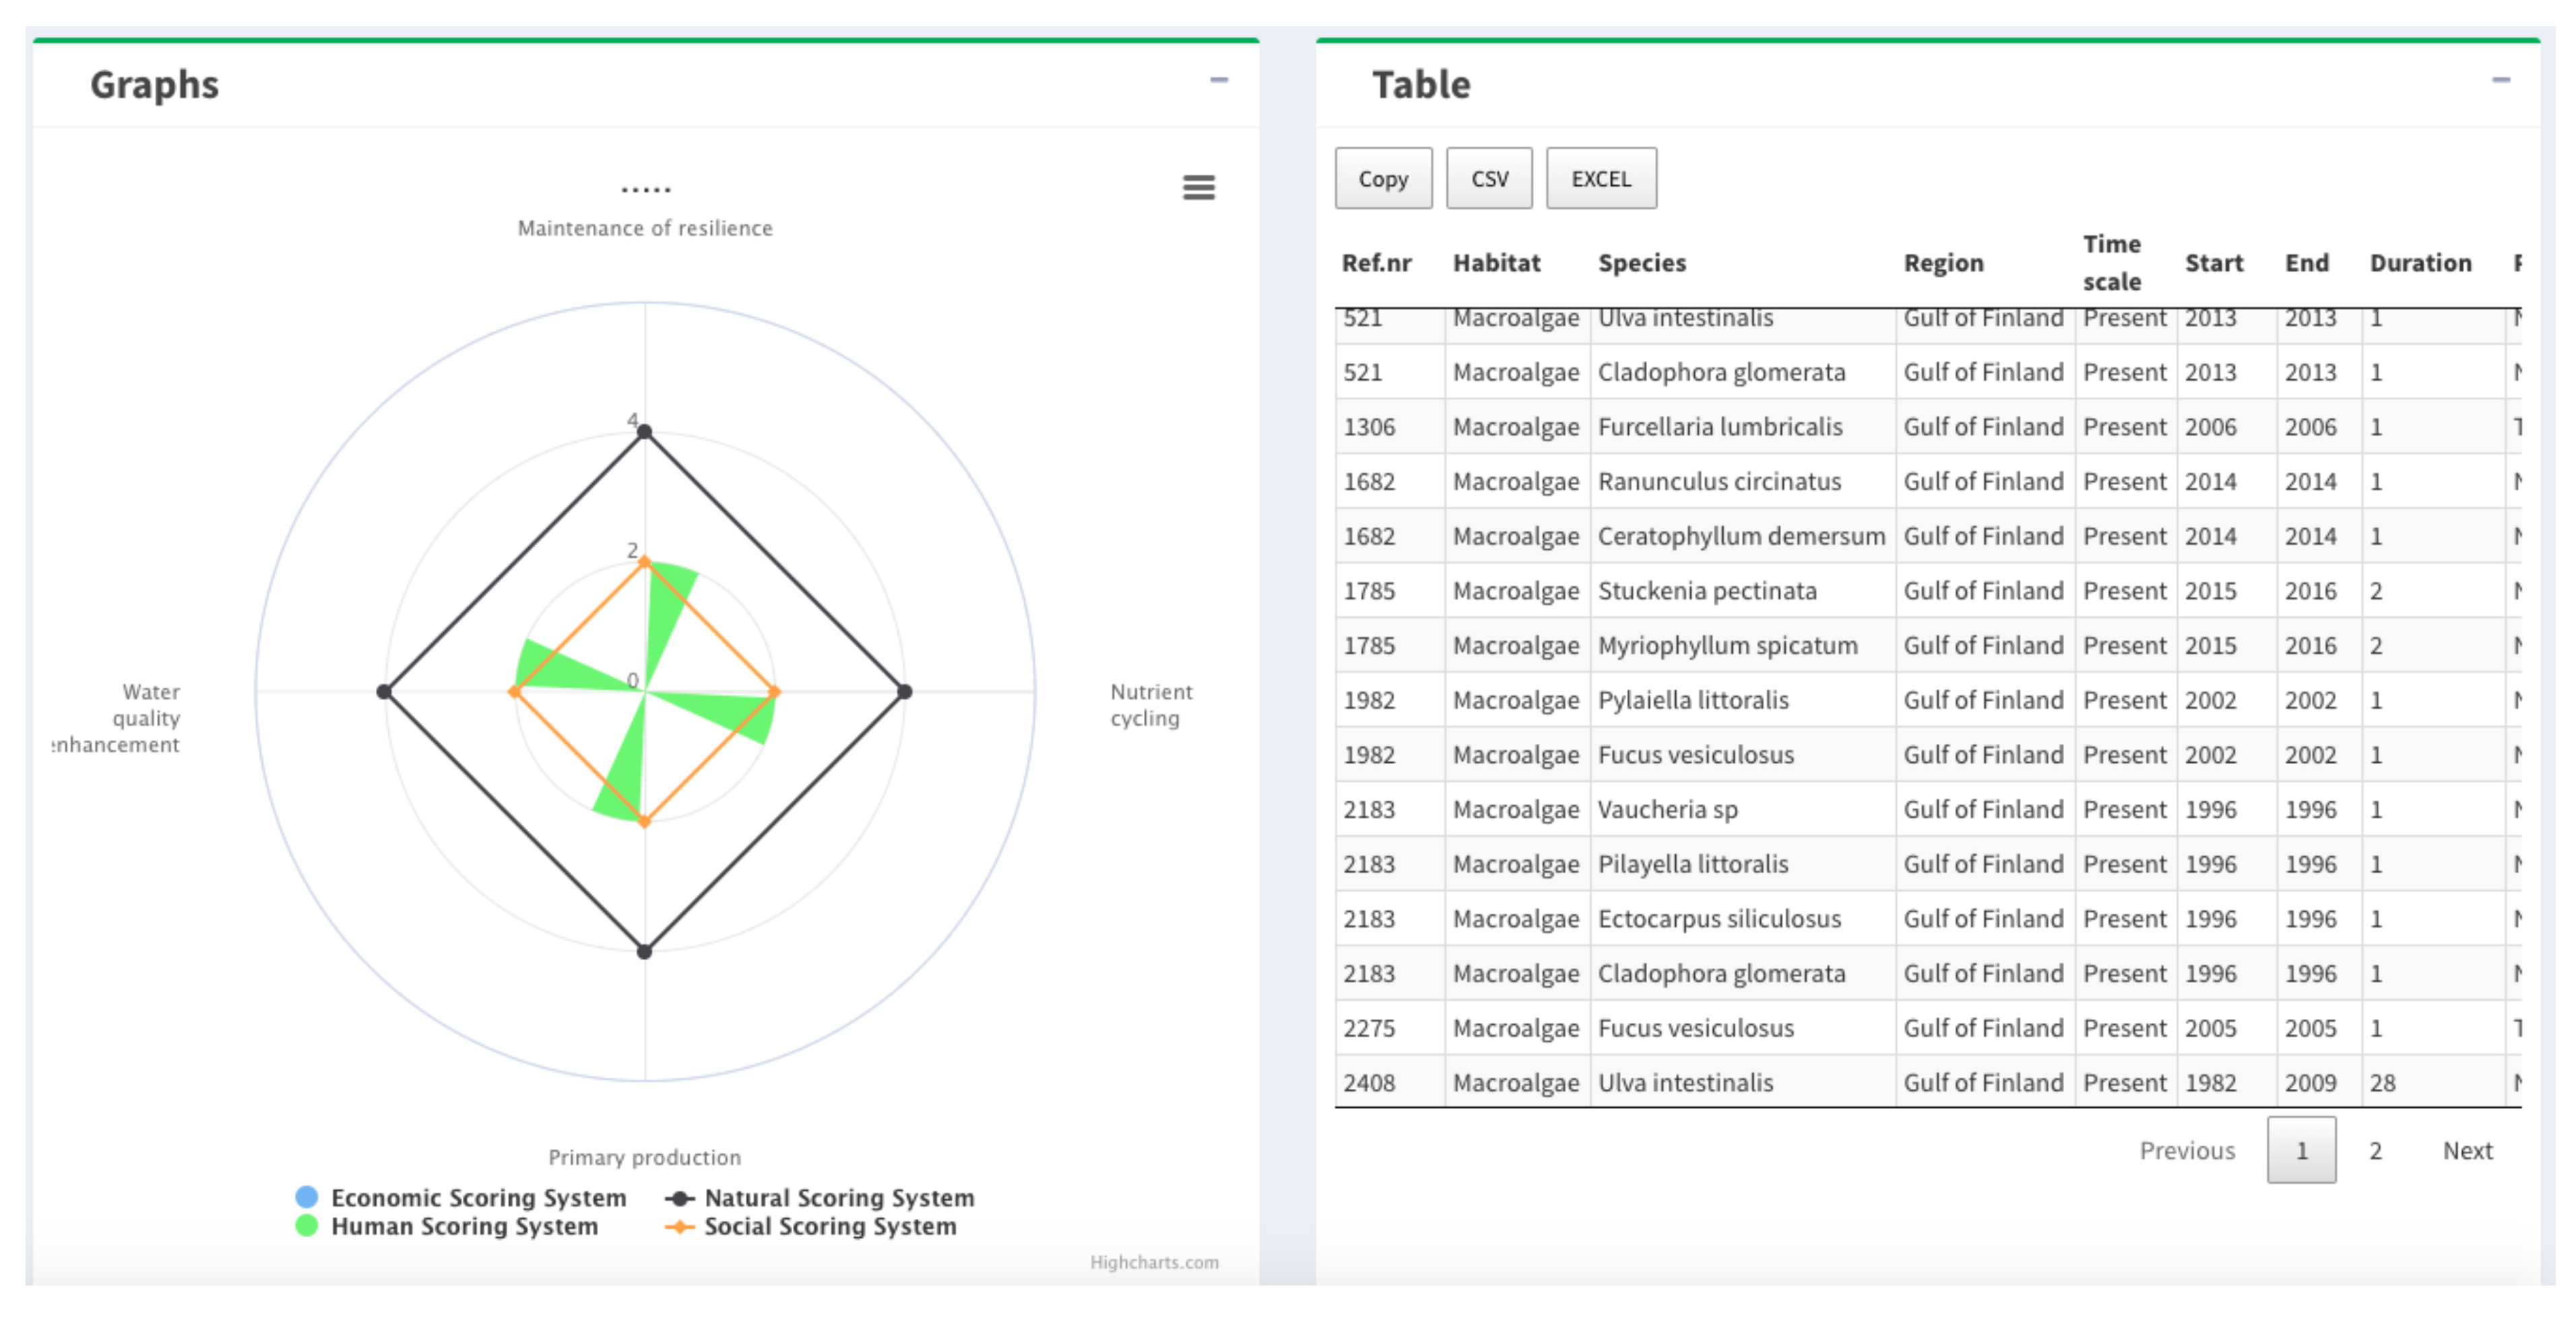
Task: Click the Next page link
Action: pyautogui.click(x=2467, y=1150)
